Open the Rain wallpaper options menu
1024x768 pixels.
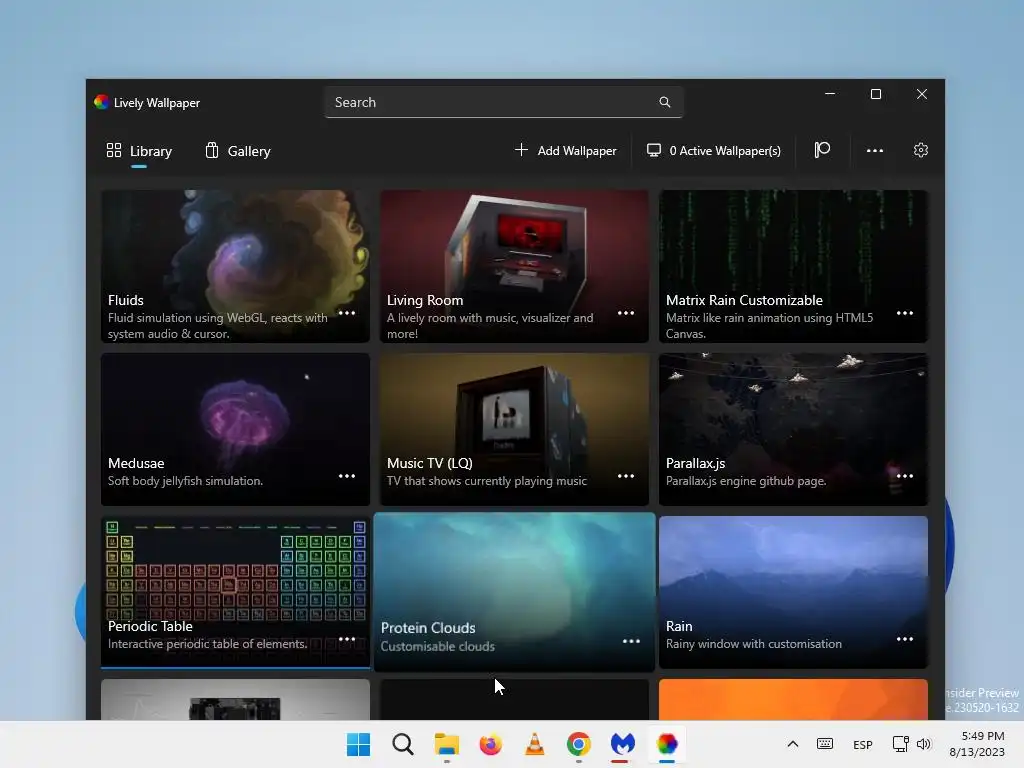[x=904, y=639]
